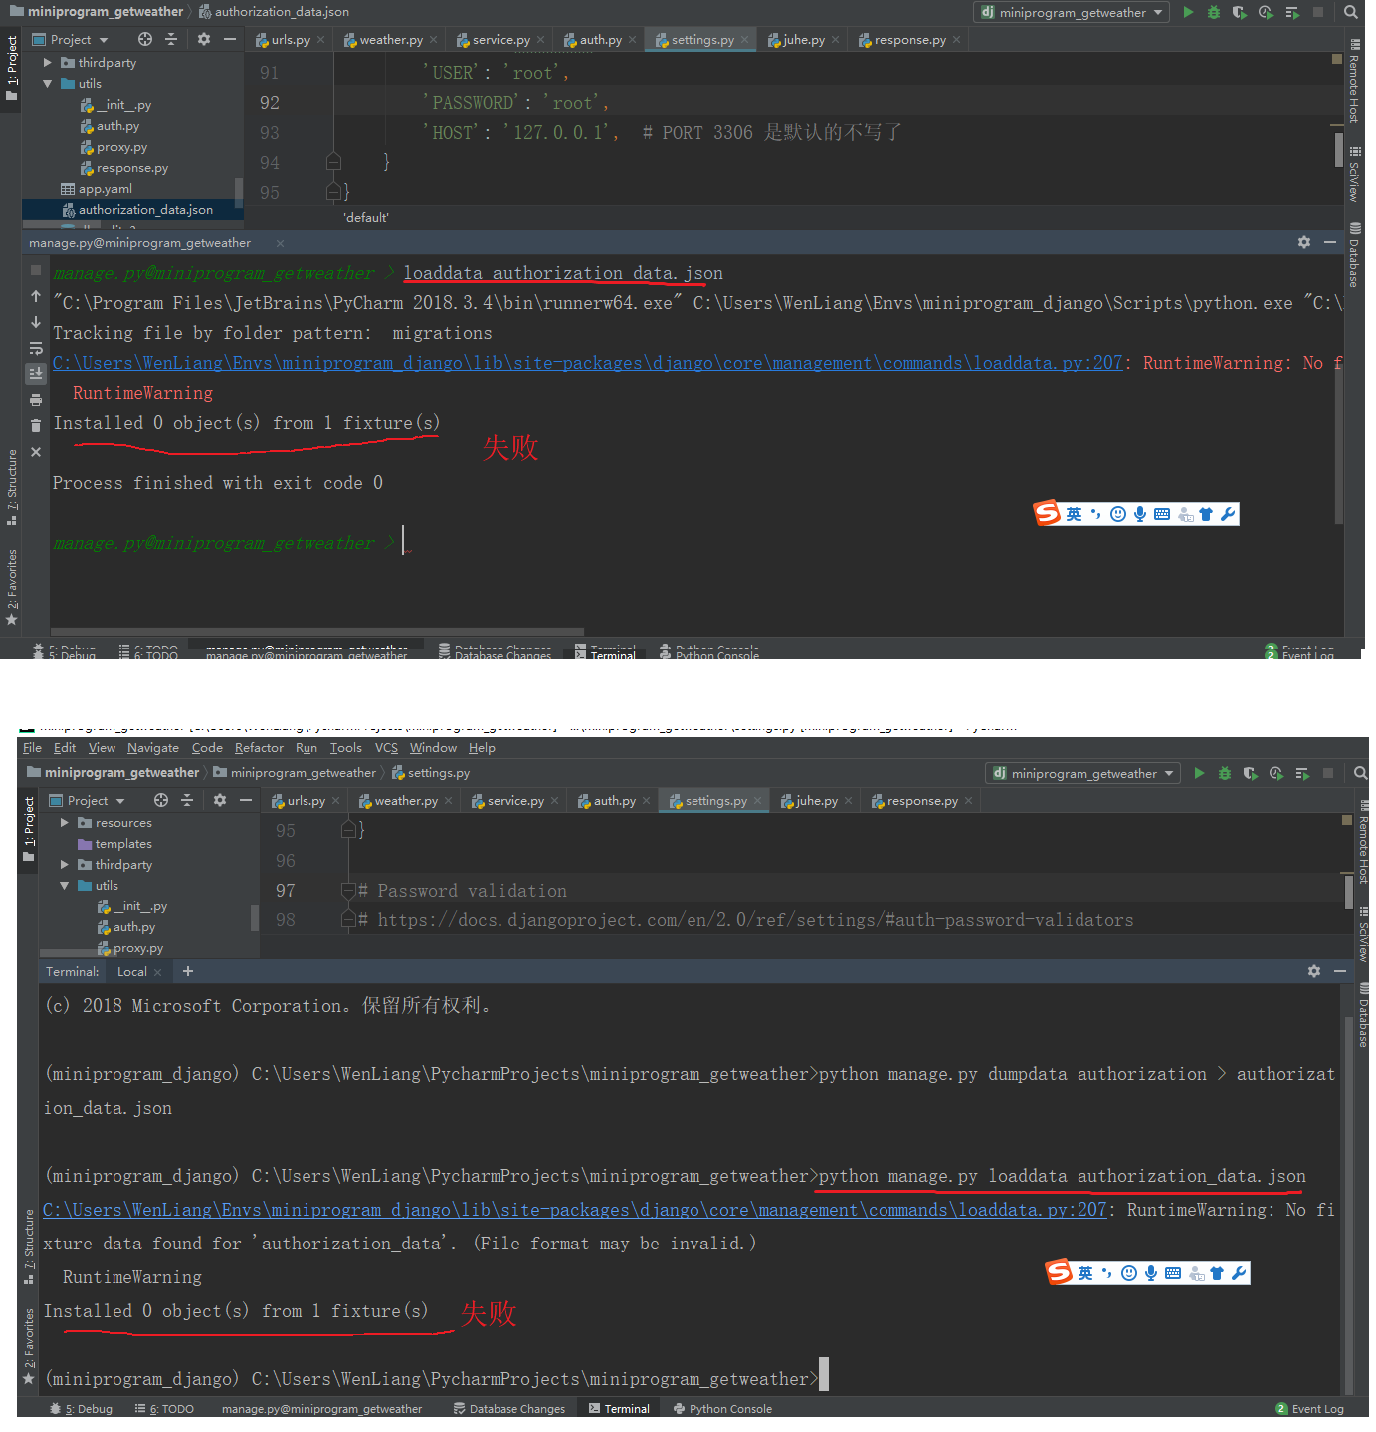This screenshot has height=1432, width=1376.
Task: Toggle soft-wrap in manage.py console gutter
Action: point(36,348)
